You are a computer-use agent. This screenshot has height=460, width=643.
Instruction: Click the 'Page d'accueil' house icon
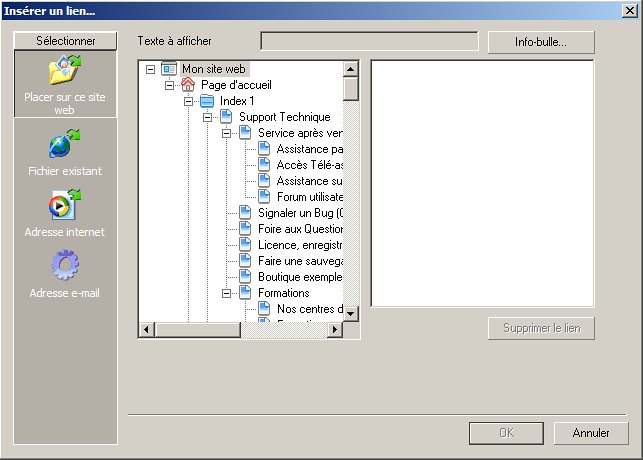188,85
